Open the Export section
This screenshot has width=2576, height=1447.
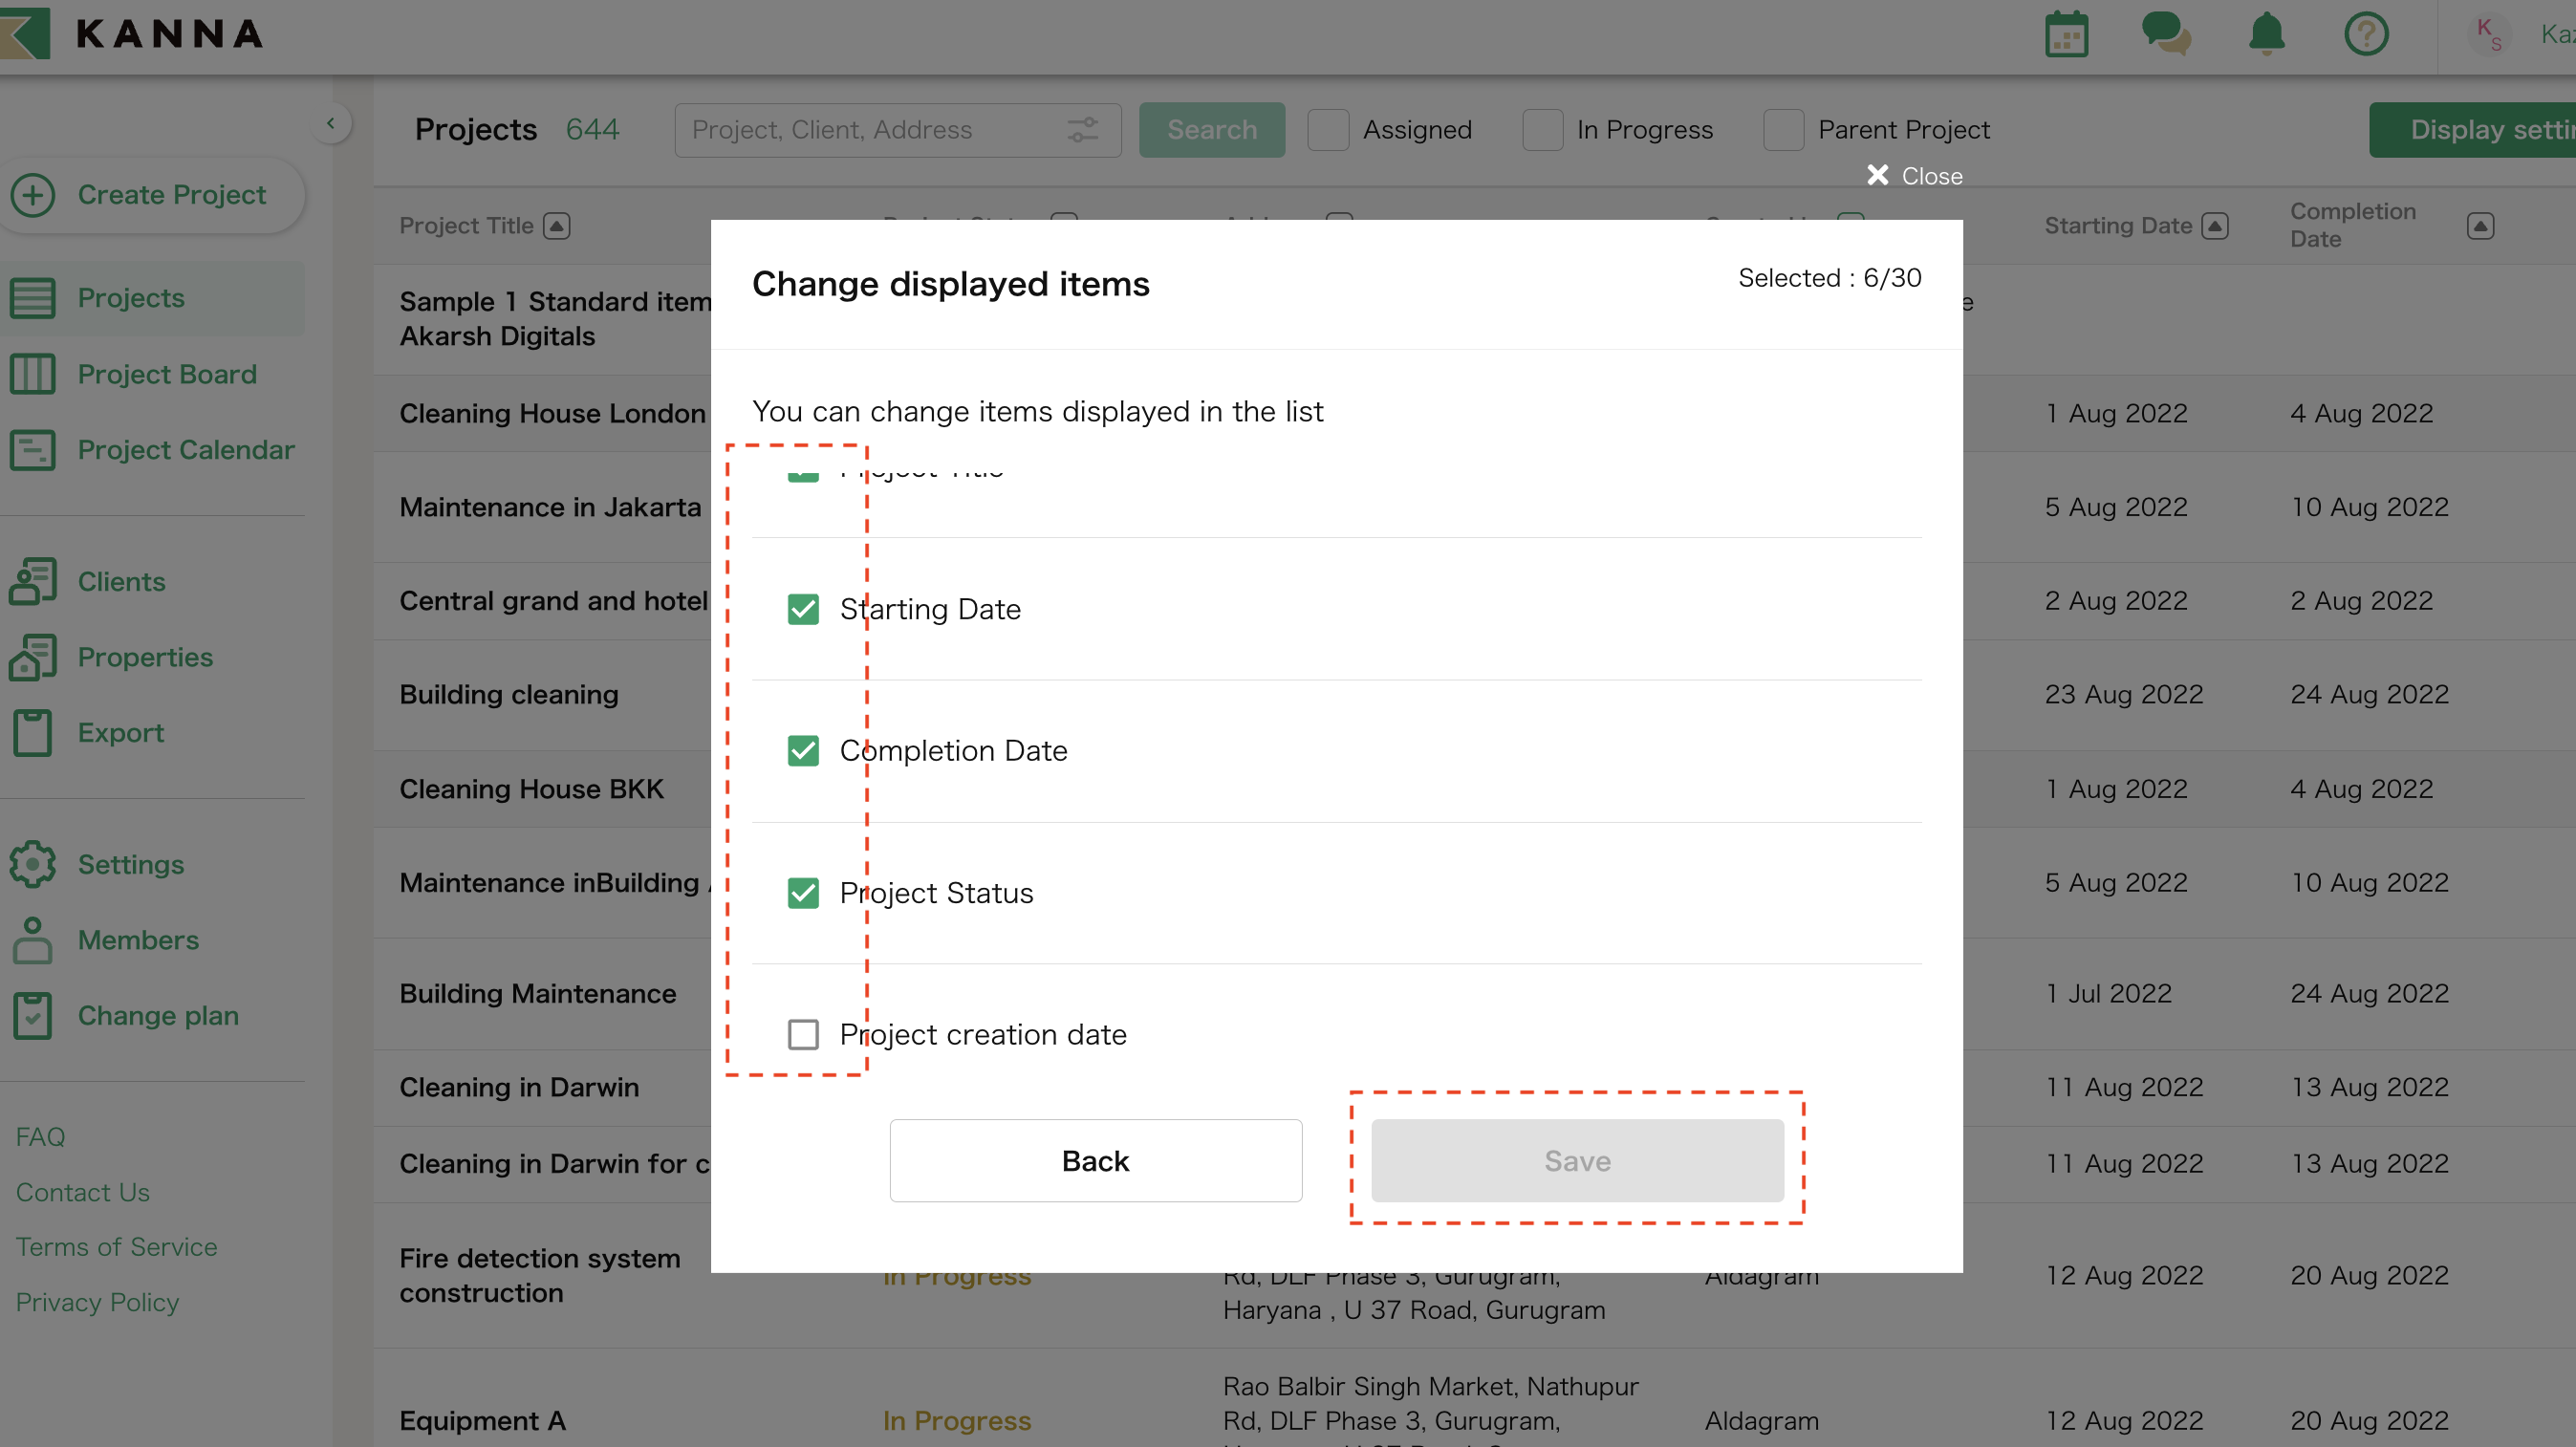120,731
